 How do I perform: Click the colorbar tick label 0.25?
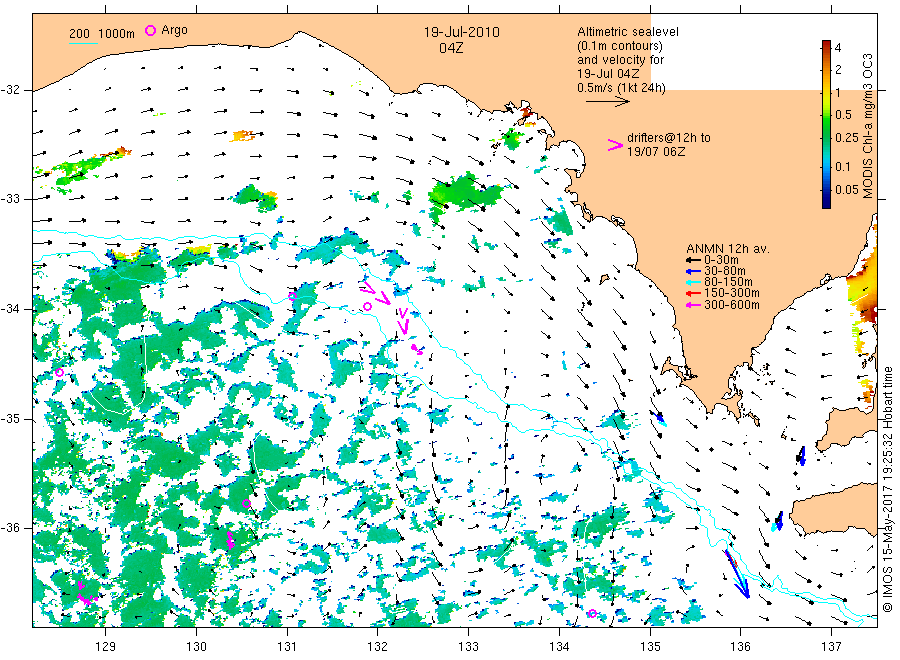pyautogui.click(x=847, y=138)
